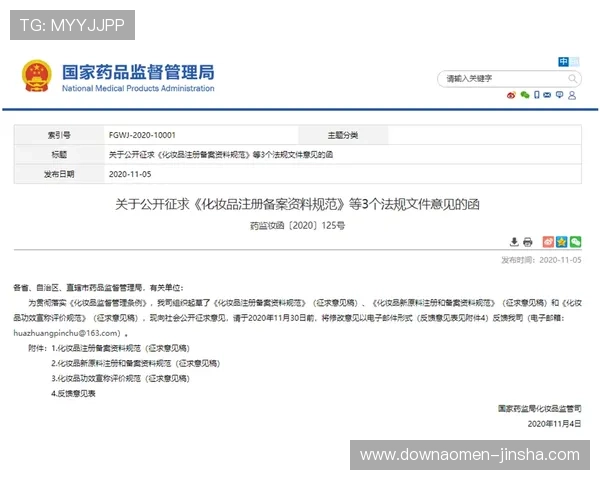Select publish date 2020-11-05 in table
This screenshot has width=600, height=480.
[x=130, y=174]
